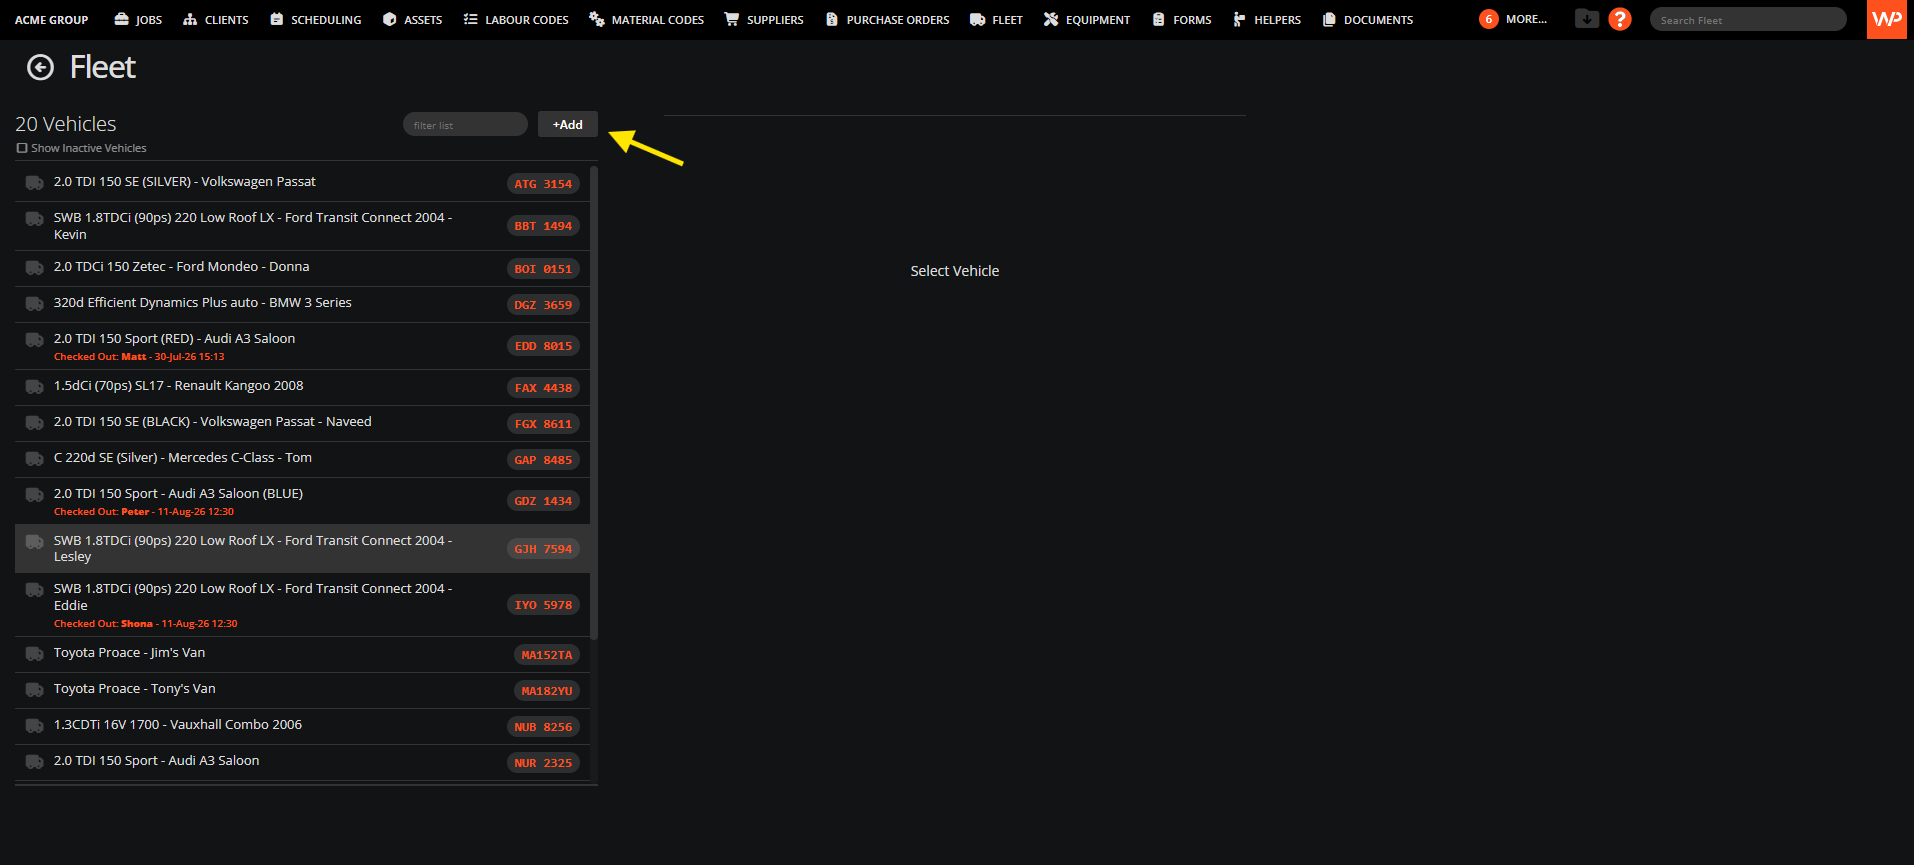Click the truck icon beside Volkswagen Passat (SILVER)
This screenshot has width=1914, height=865.
pyautogui.click(x=34, y=183)
